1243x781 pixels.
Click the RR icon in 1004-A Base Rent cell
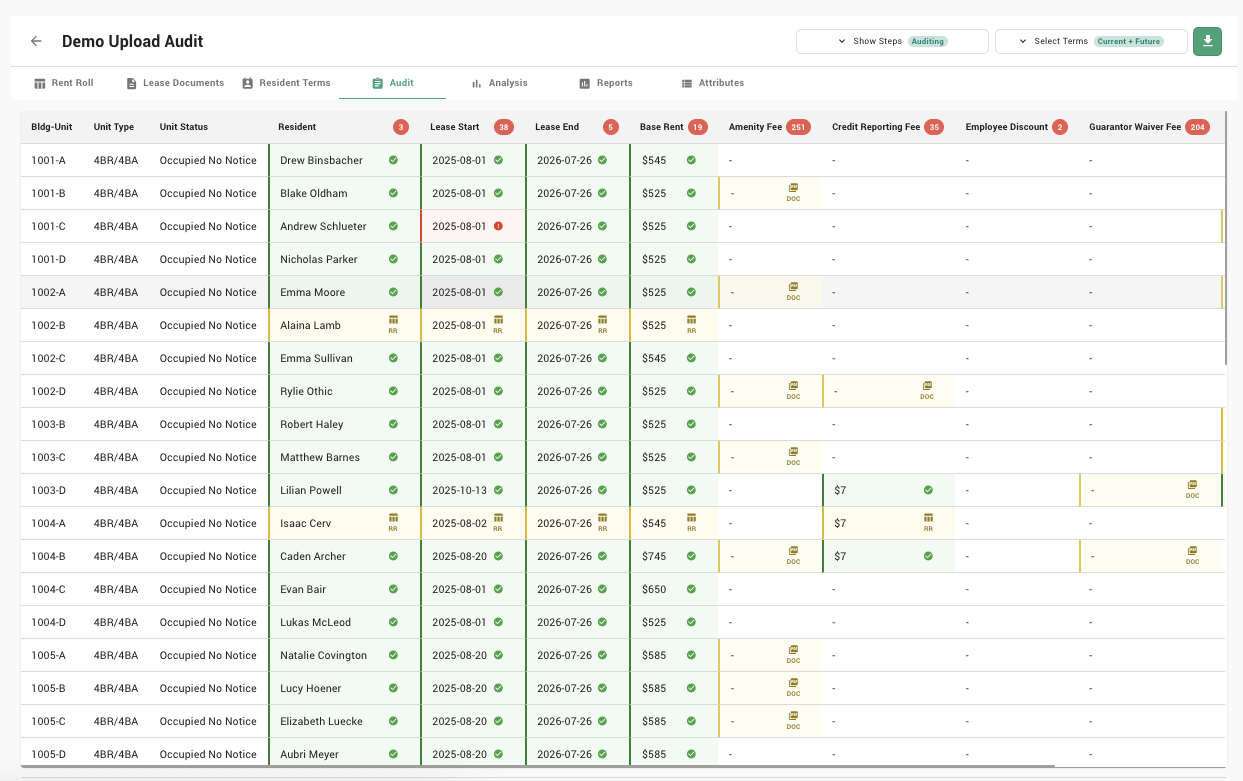691,522
